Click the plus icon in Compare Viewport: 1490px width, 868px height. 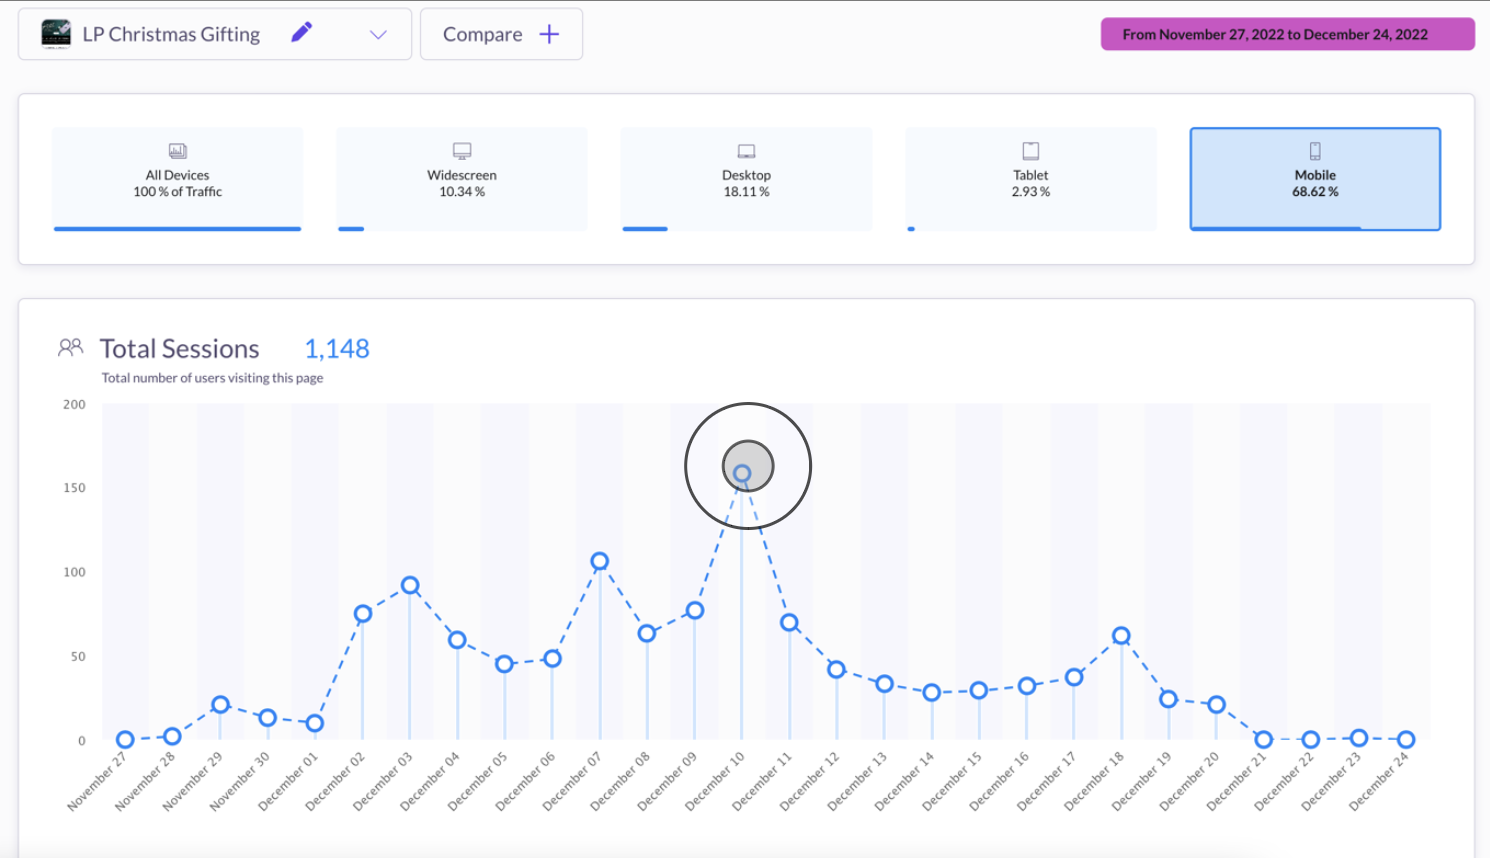(549, 34)
